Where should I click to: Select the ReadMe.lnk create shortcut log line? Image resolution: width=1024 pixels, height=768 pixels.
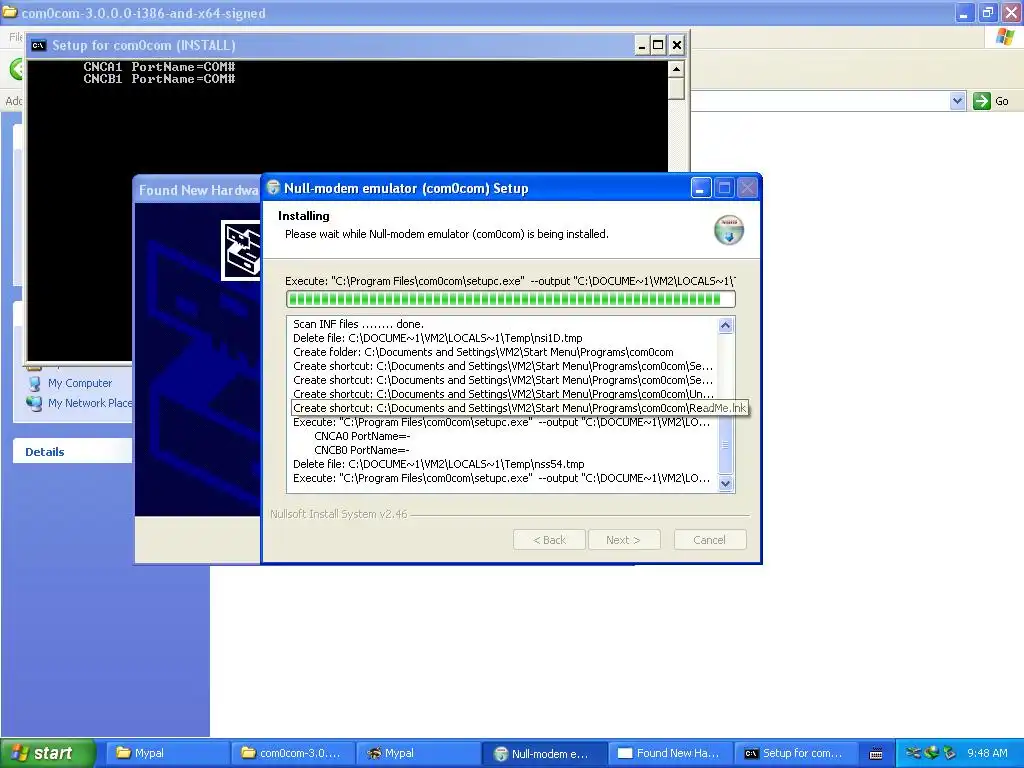(x=520, y=408)
